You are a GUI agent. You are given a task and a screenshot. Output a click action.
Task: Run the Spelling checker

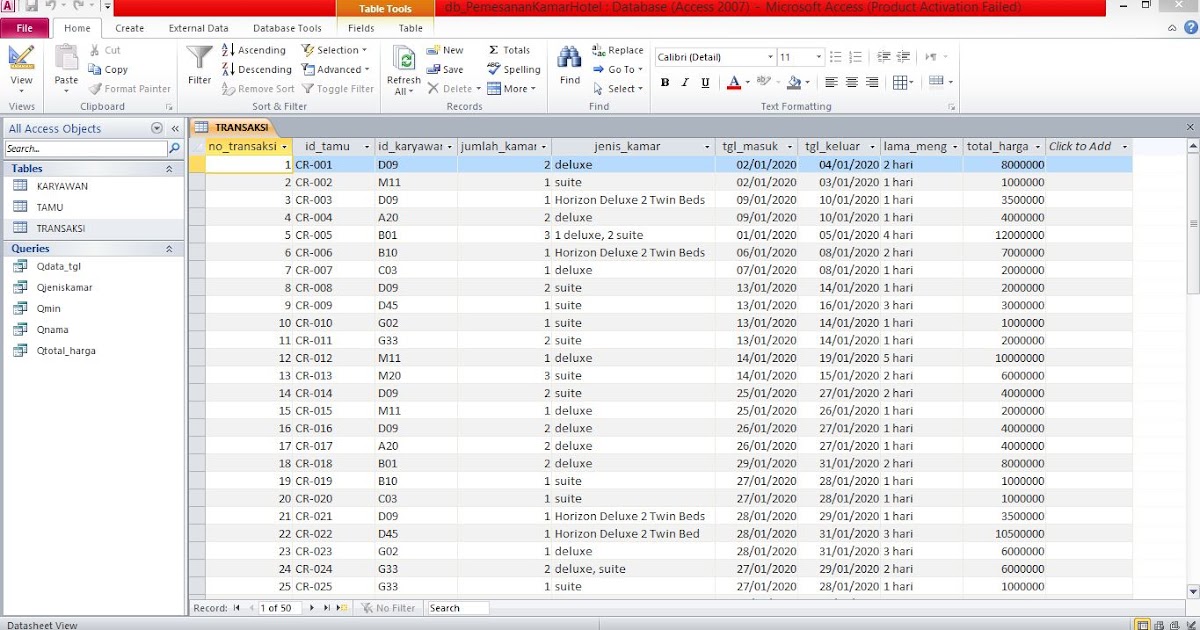pyautogui.click(x=513, y=69)
